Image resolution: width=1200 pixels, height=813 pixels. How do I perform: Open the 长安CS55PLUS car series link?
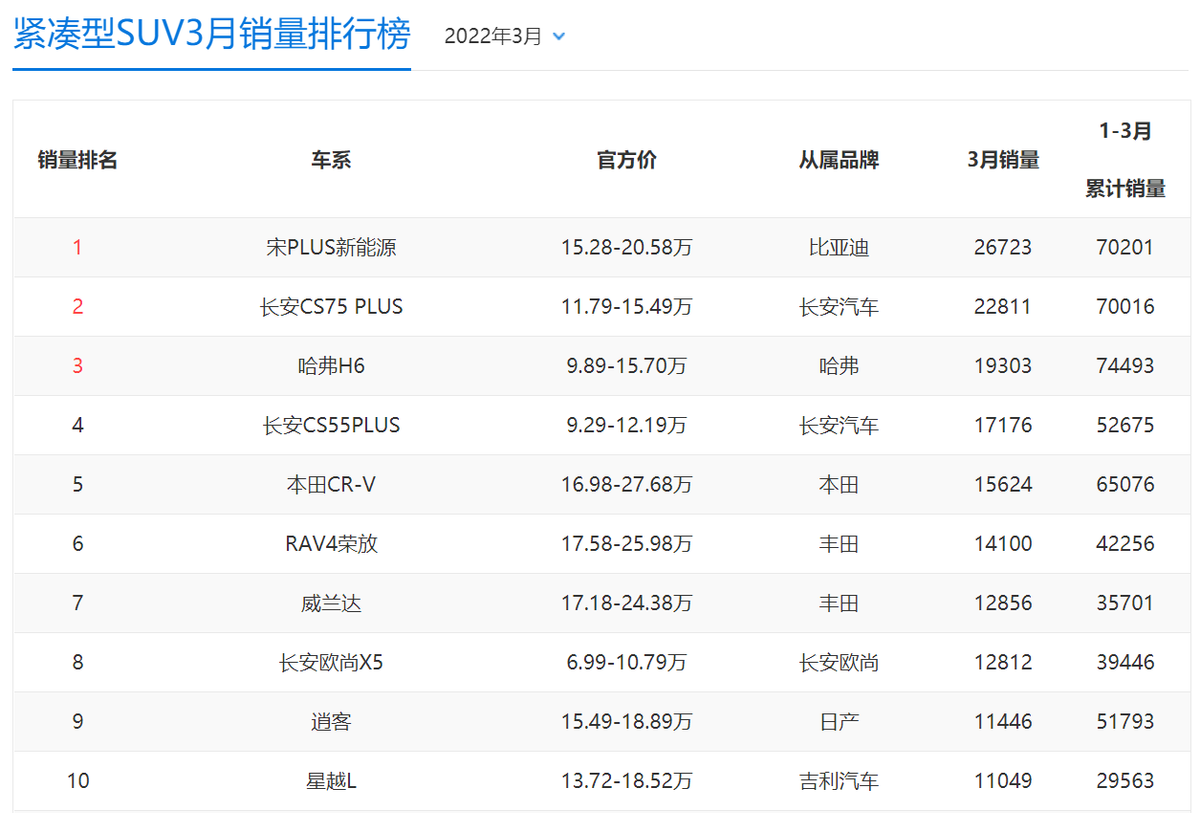coord(331,425)
